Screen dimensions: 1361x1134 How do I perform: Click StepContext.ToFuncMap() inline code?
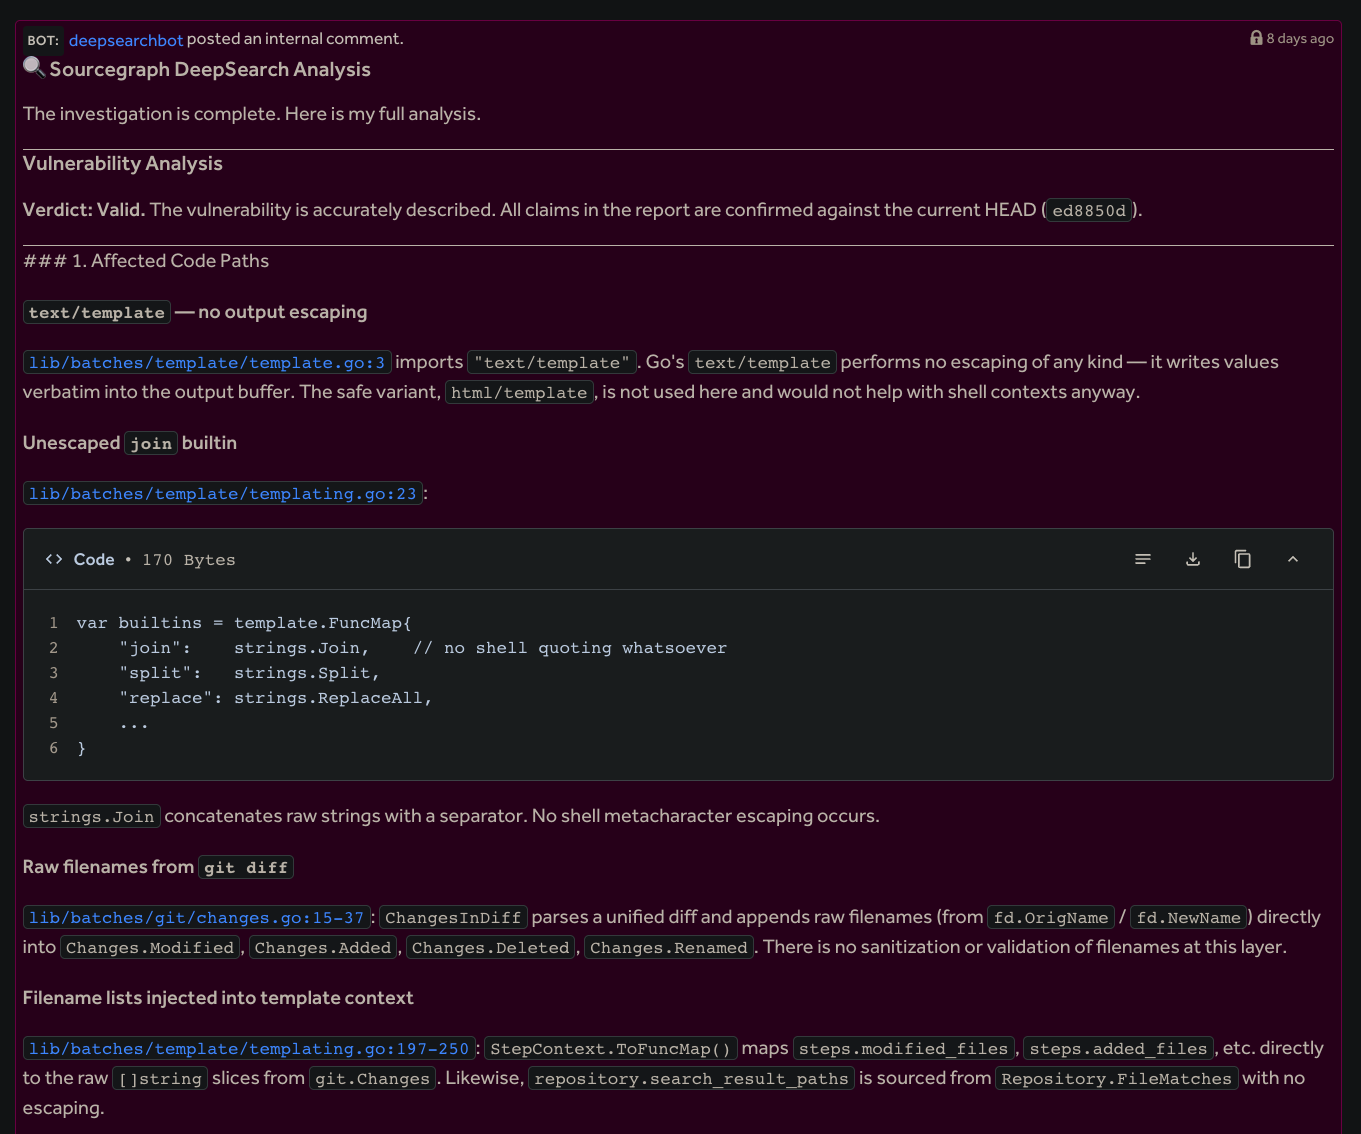(611, 1048)
